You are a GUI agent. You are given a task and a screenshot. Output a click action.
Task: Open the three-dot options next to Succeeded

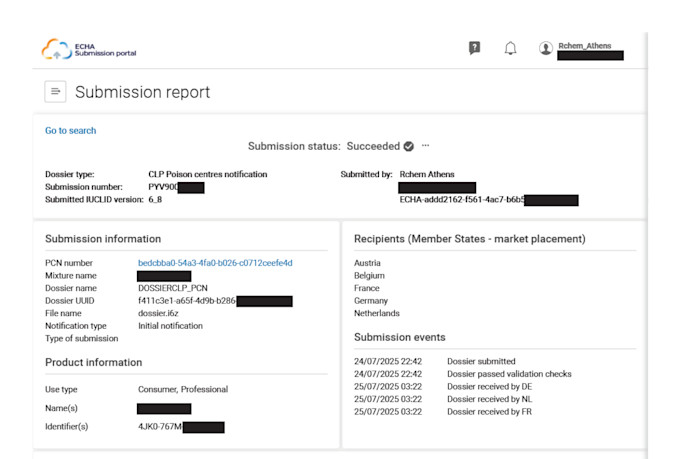(x=425, y=145)
